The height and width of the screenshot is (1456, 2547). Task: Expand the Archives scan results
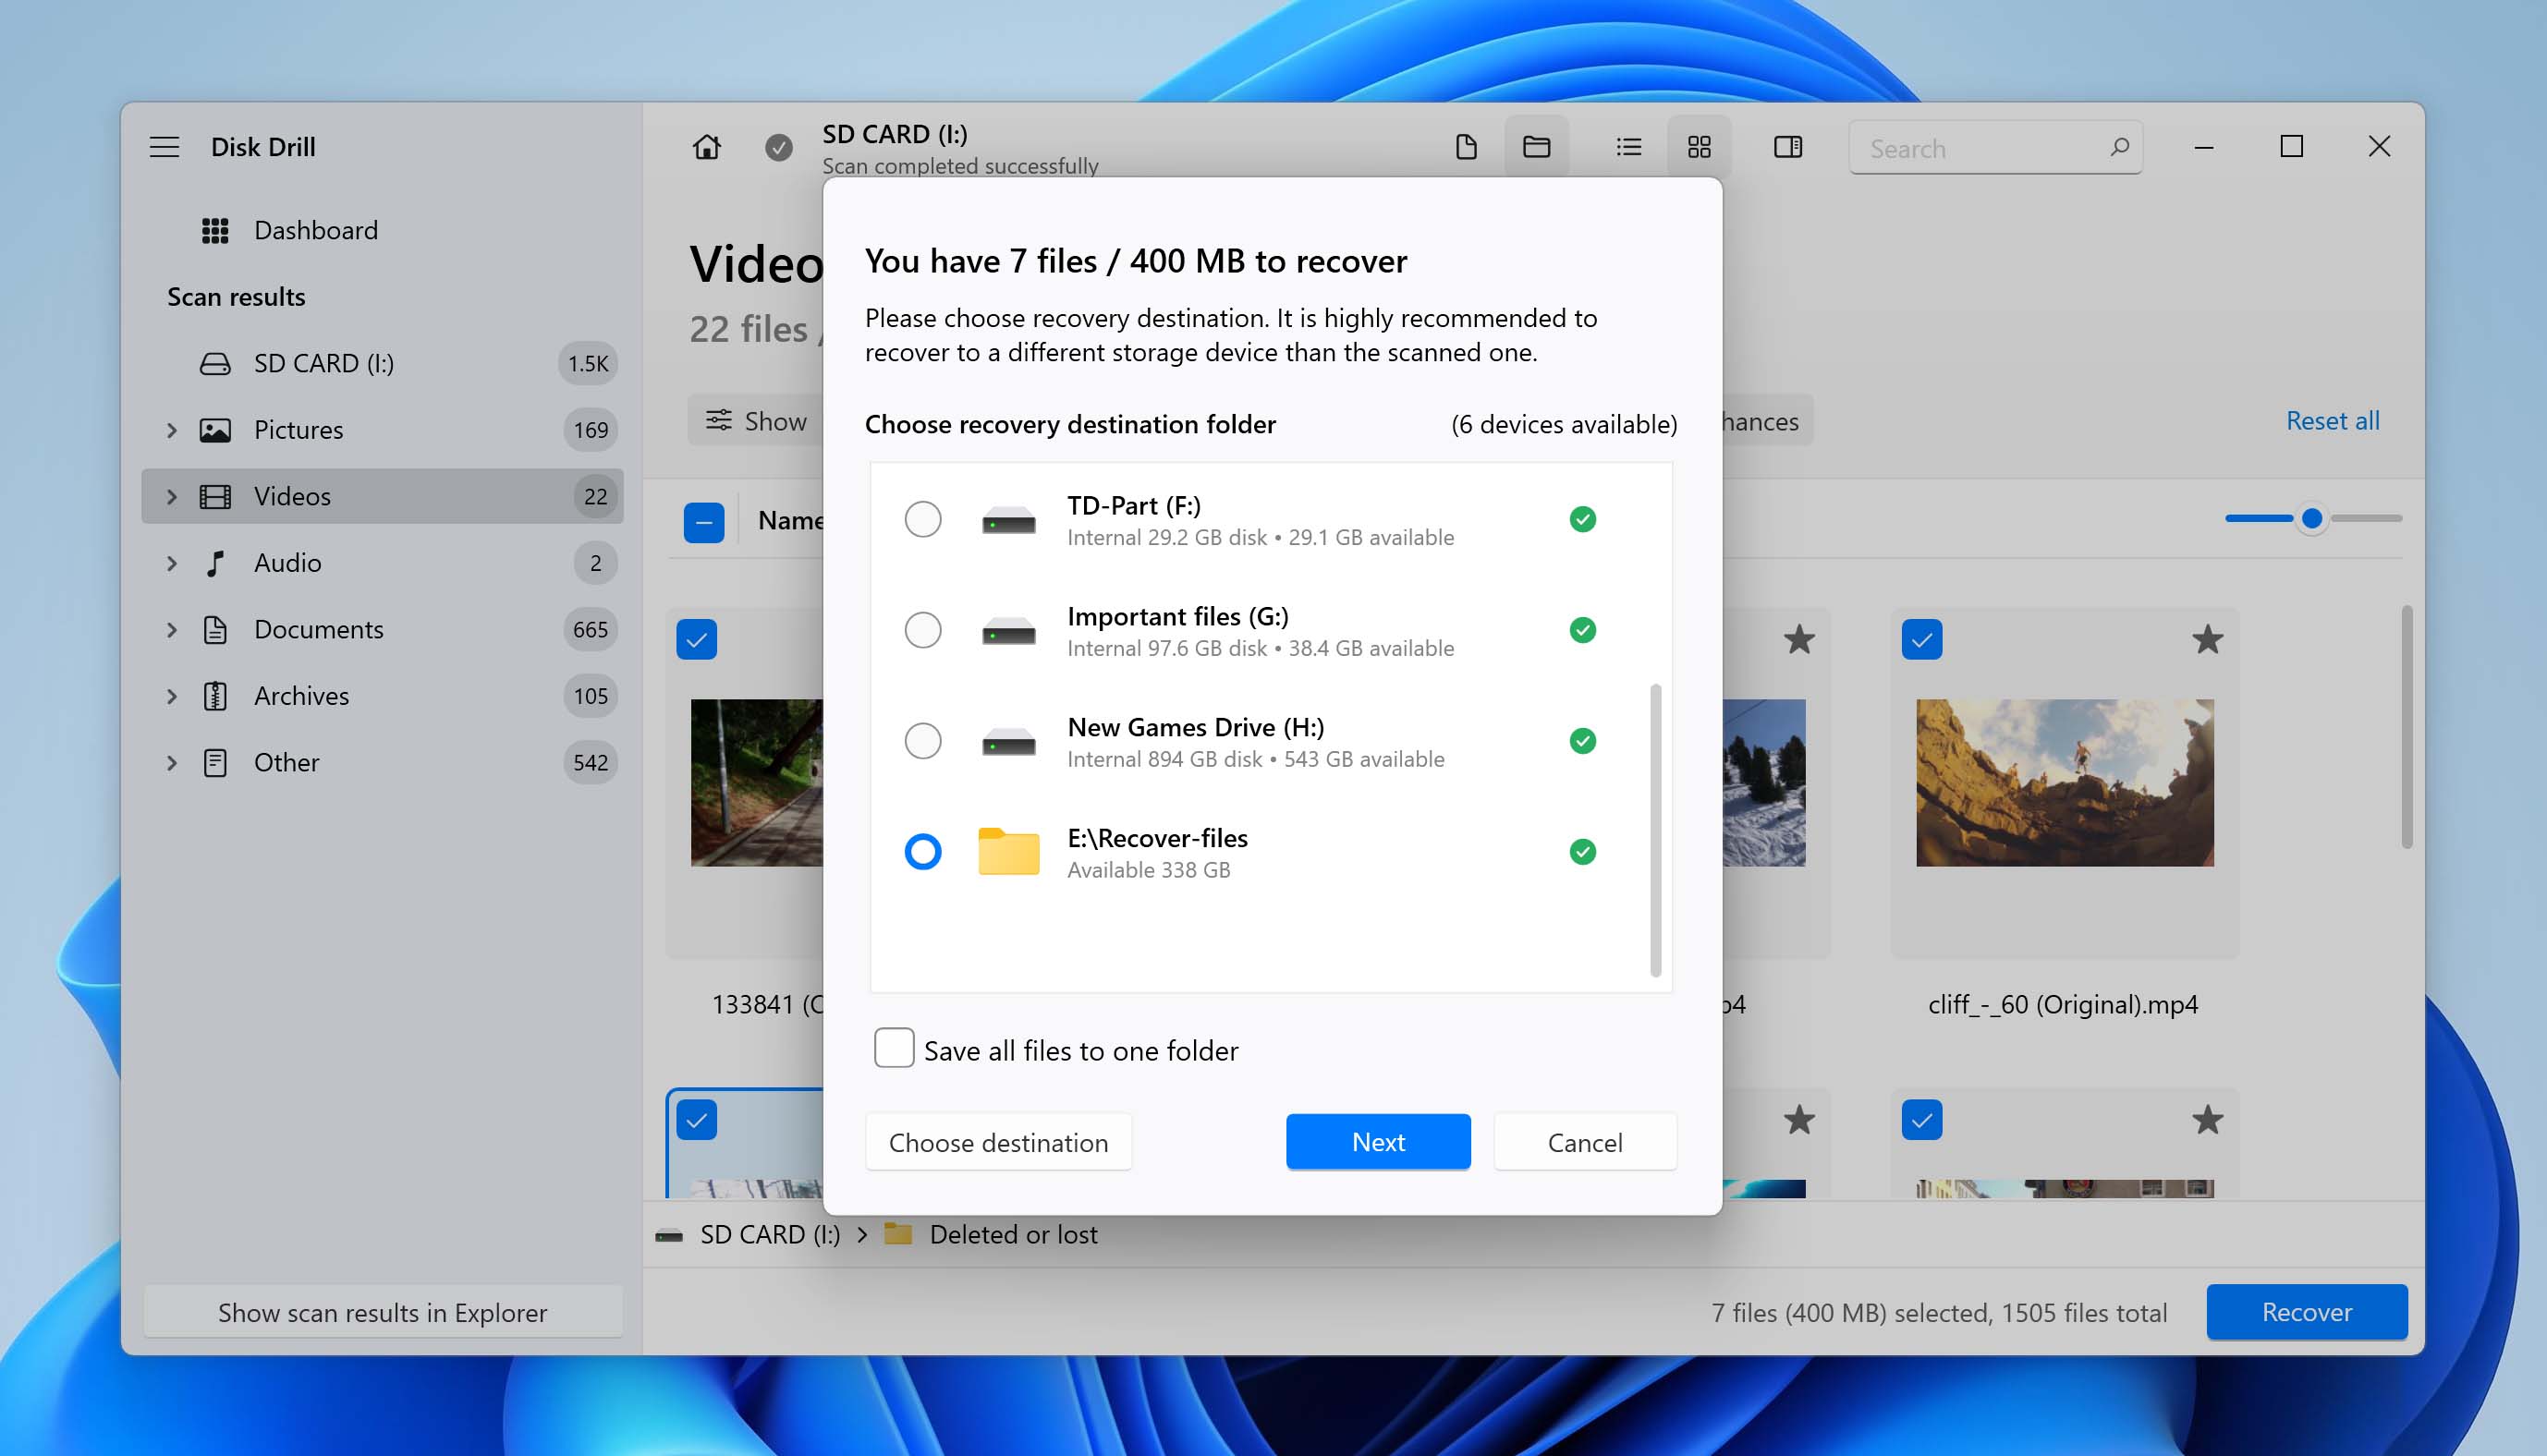pos(172,694)
